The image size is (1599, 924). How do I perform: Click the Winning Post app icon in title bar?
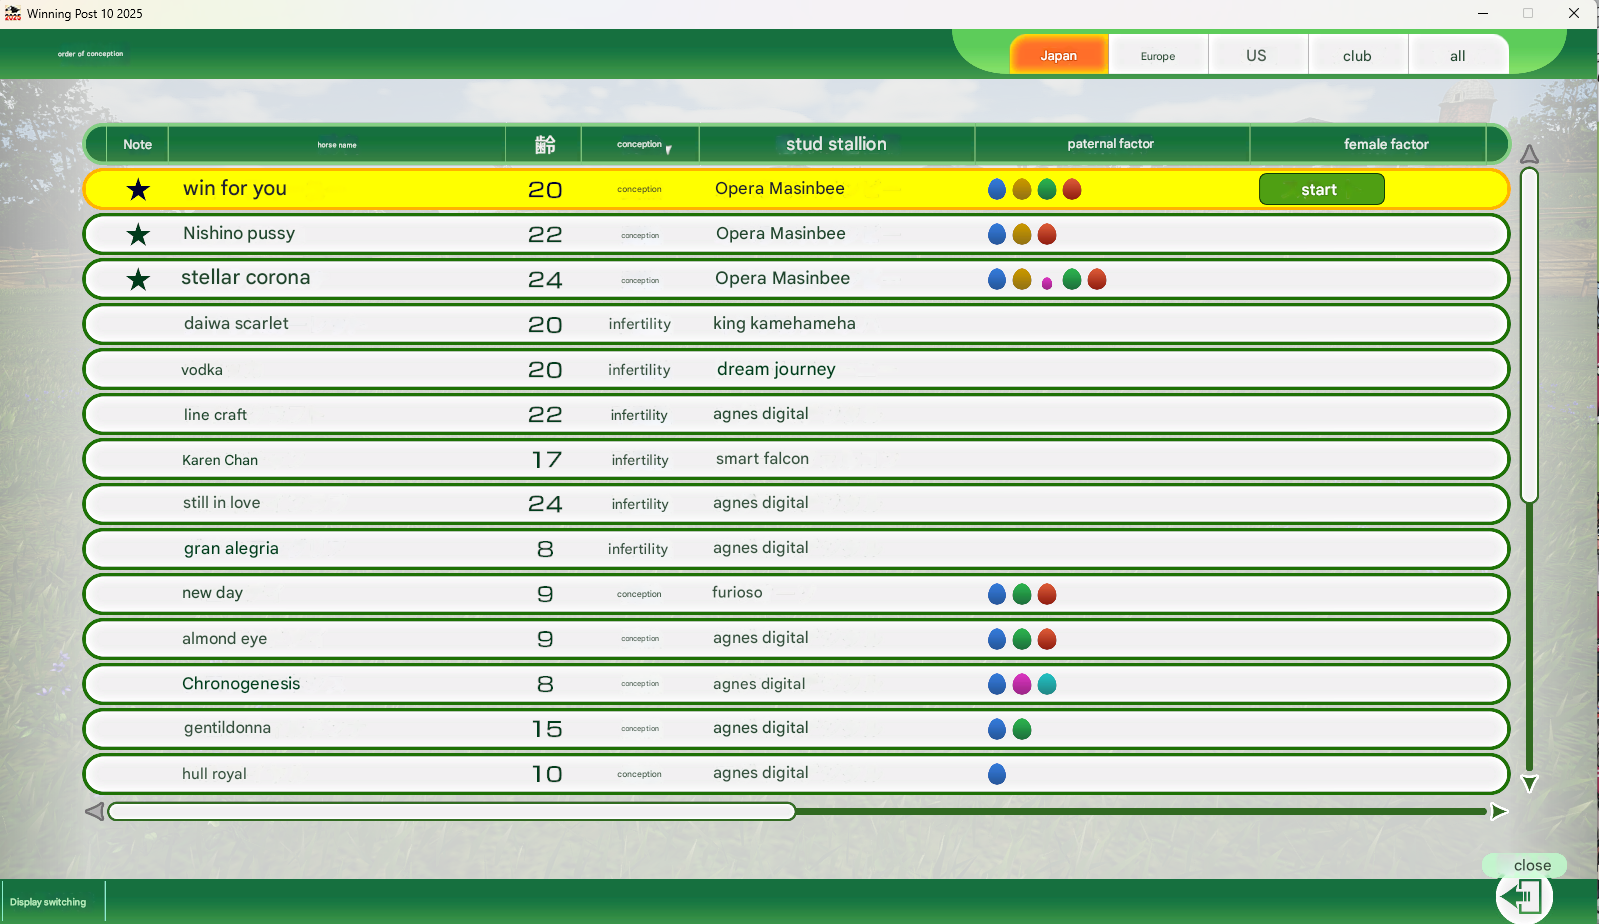pos(13,13)
